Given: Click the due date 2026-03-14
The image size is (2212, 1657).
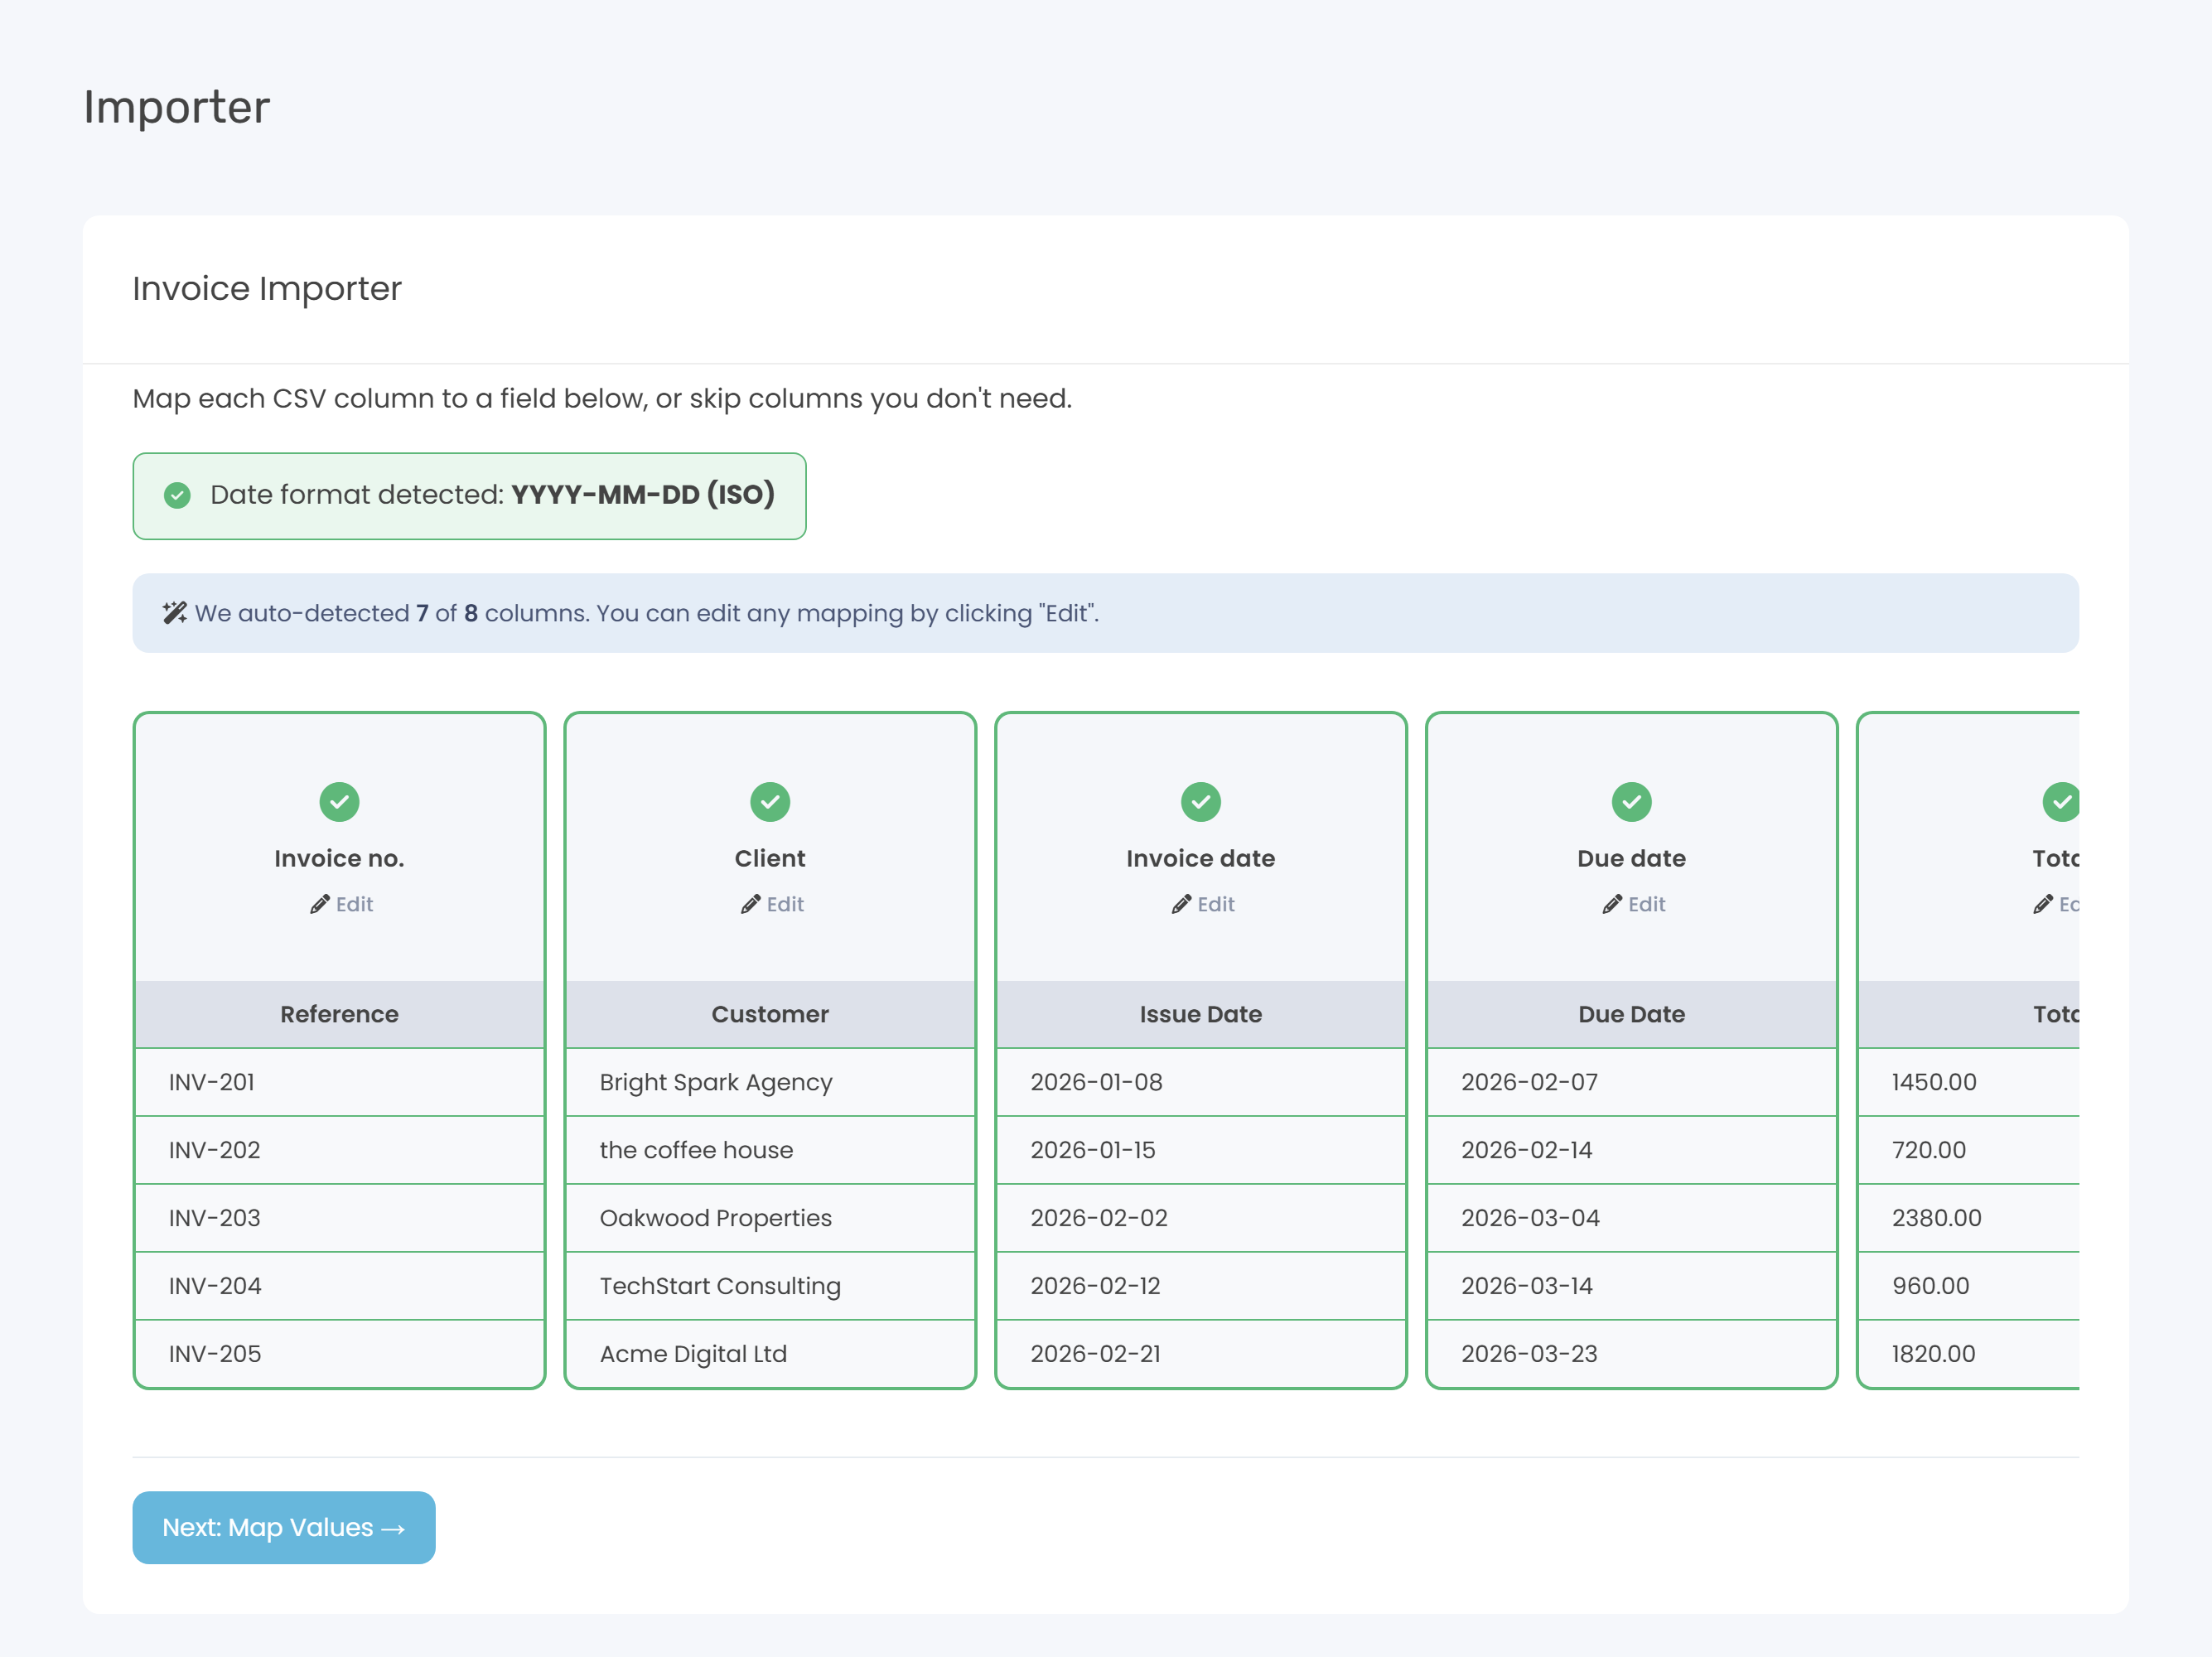Looking at the screenshot, I should (x=1632, y=1286).
